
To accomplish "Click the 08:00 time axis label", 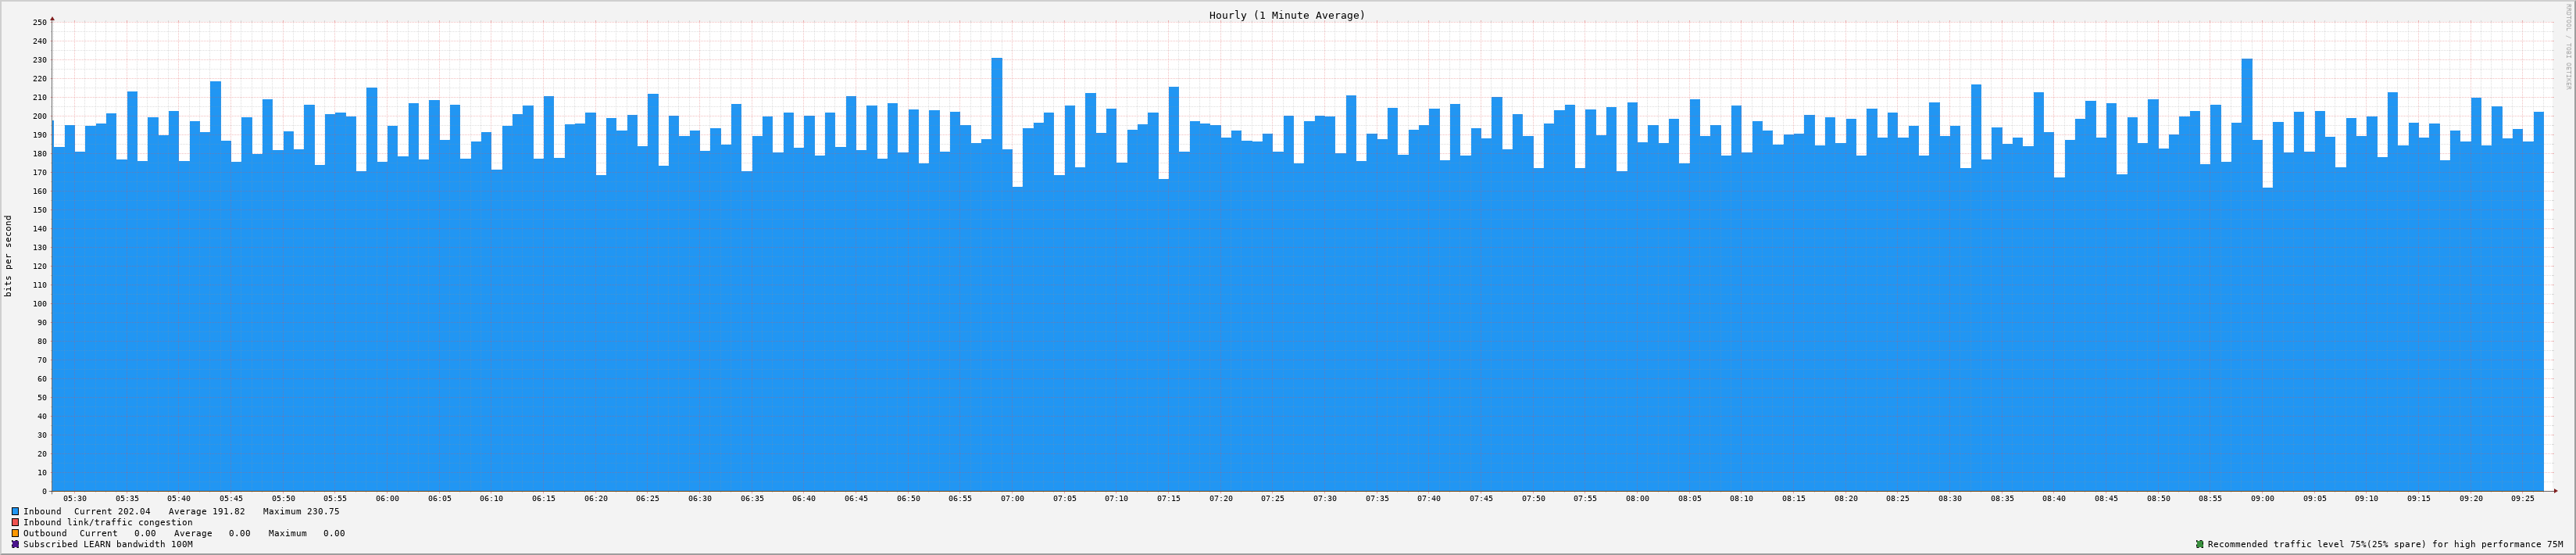I will click(x=1637, y=498).
